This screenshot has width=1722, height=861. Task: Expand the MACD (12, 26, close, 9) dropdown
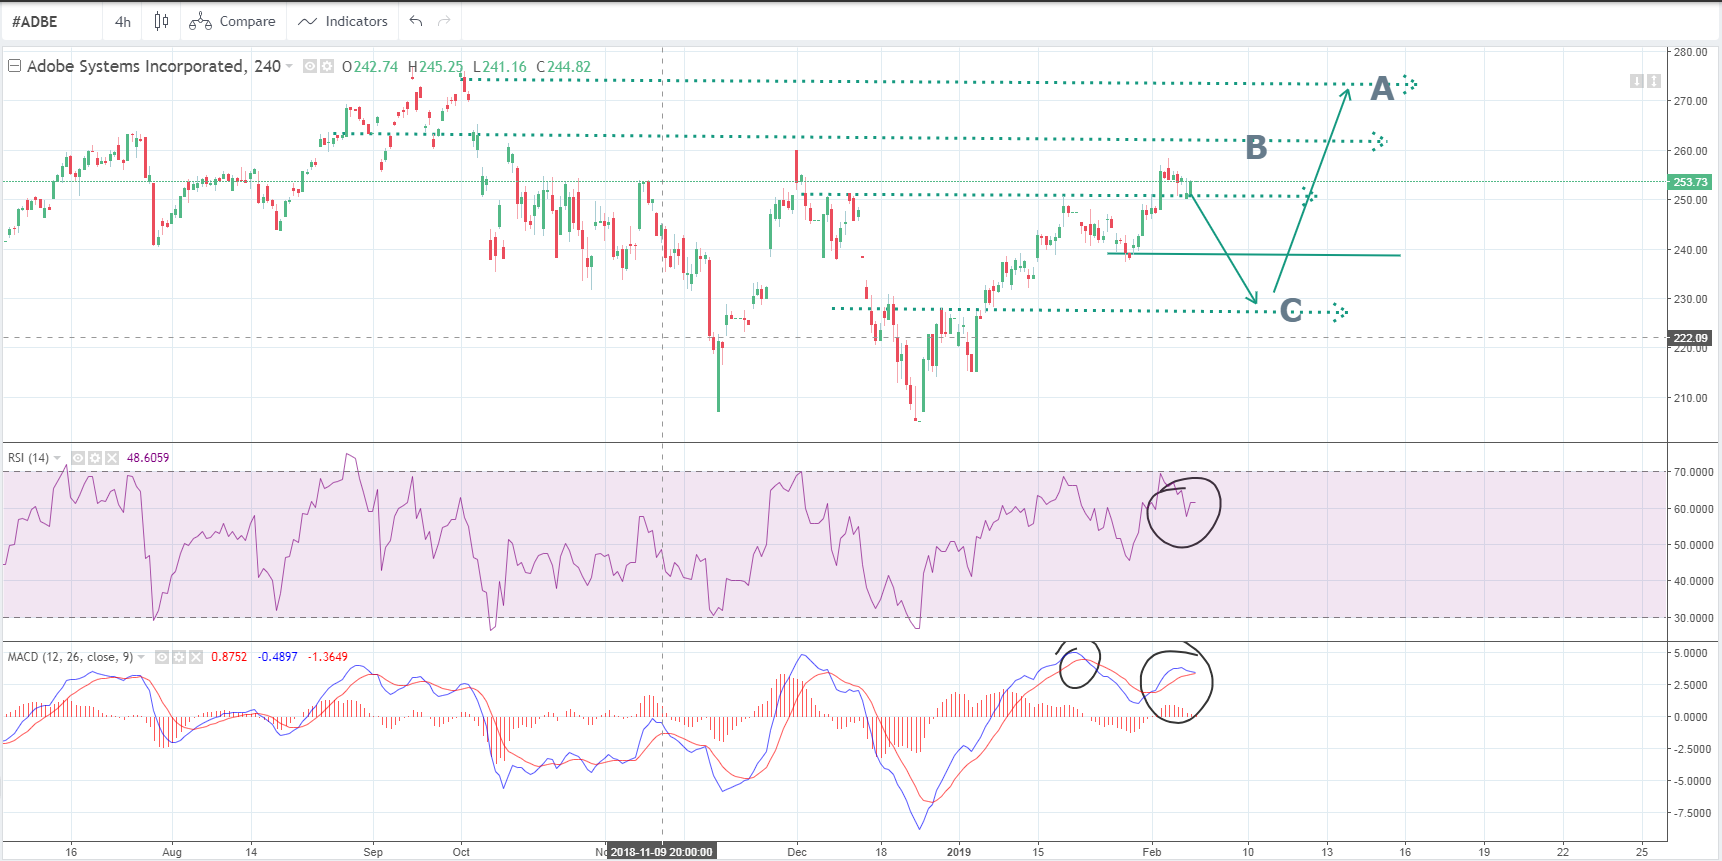tap(142, 657)
